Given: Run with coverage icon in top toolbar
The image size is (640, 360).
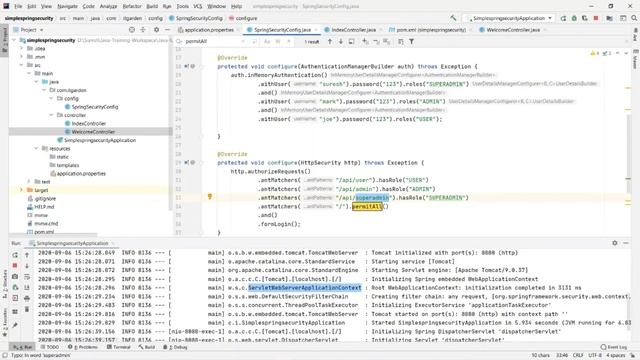Looking at the screenshot, I should pos(585,18).
